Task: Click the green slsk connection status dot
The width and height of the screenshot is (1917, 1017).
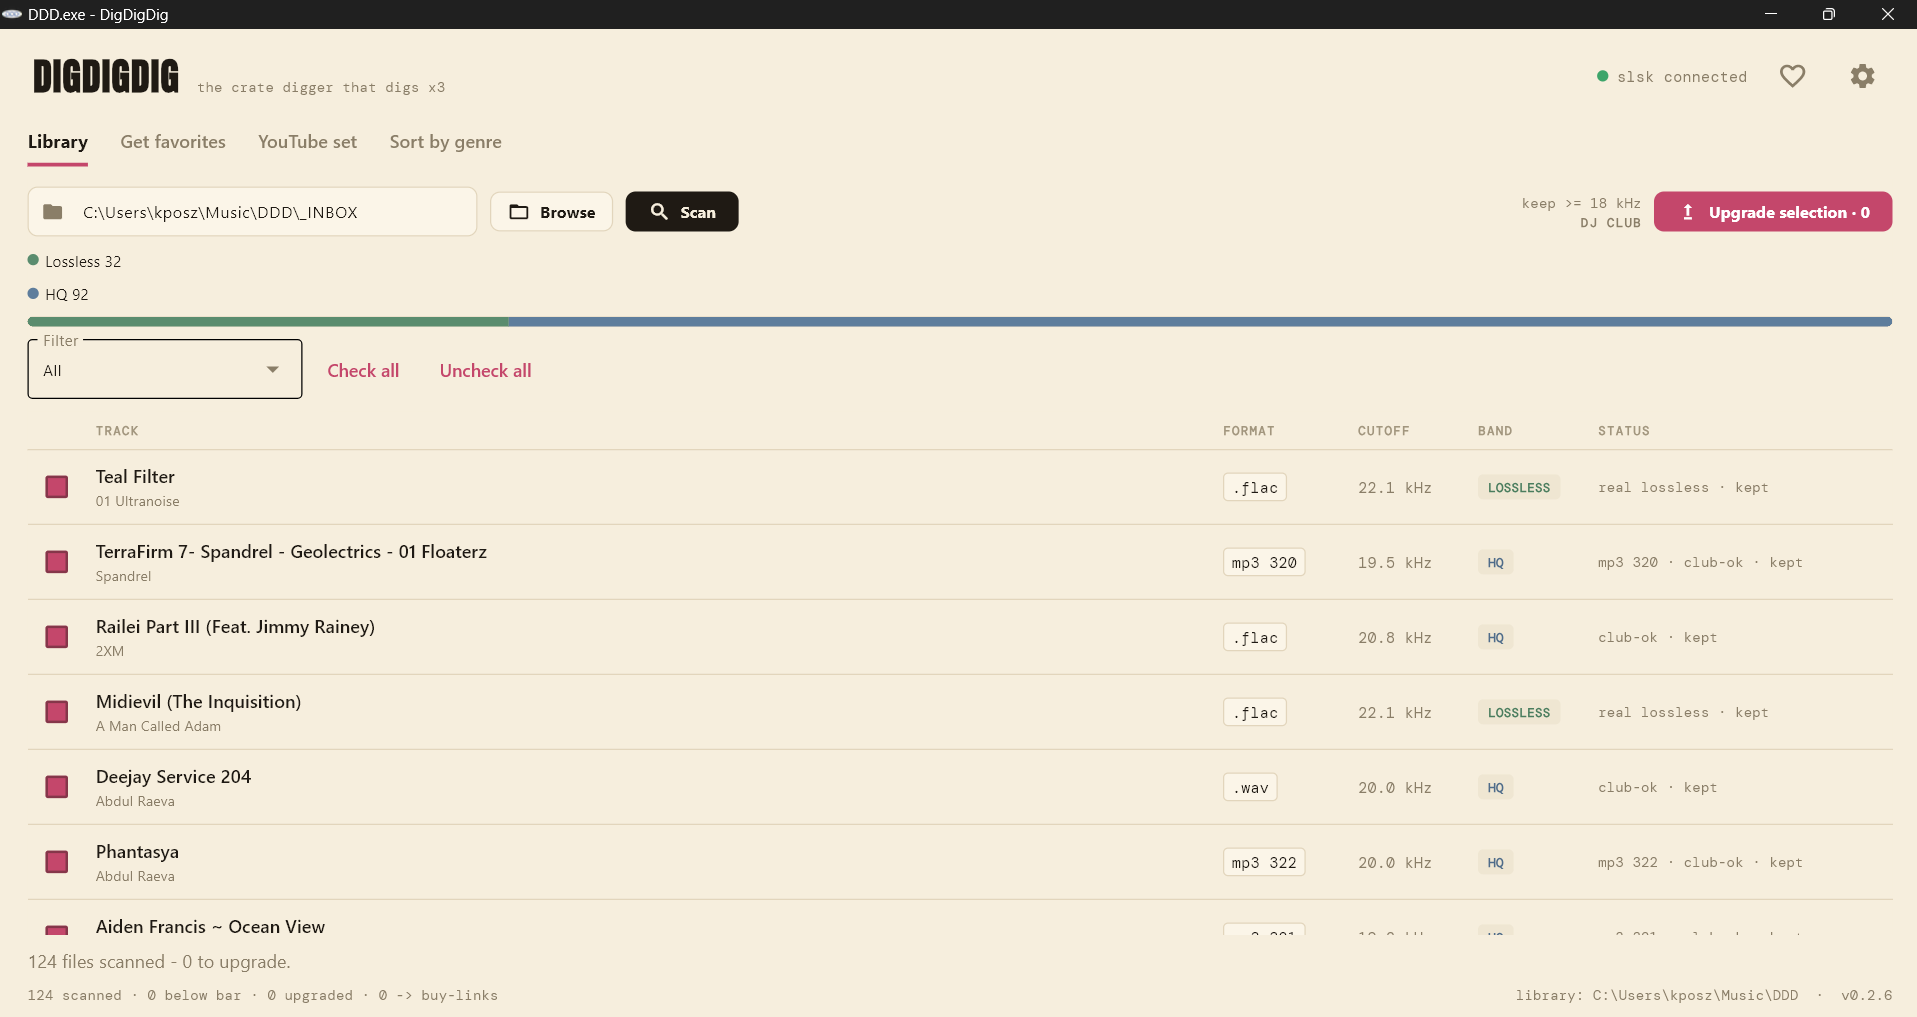Action: (x=1603, y=76)
